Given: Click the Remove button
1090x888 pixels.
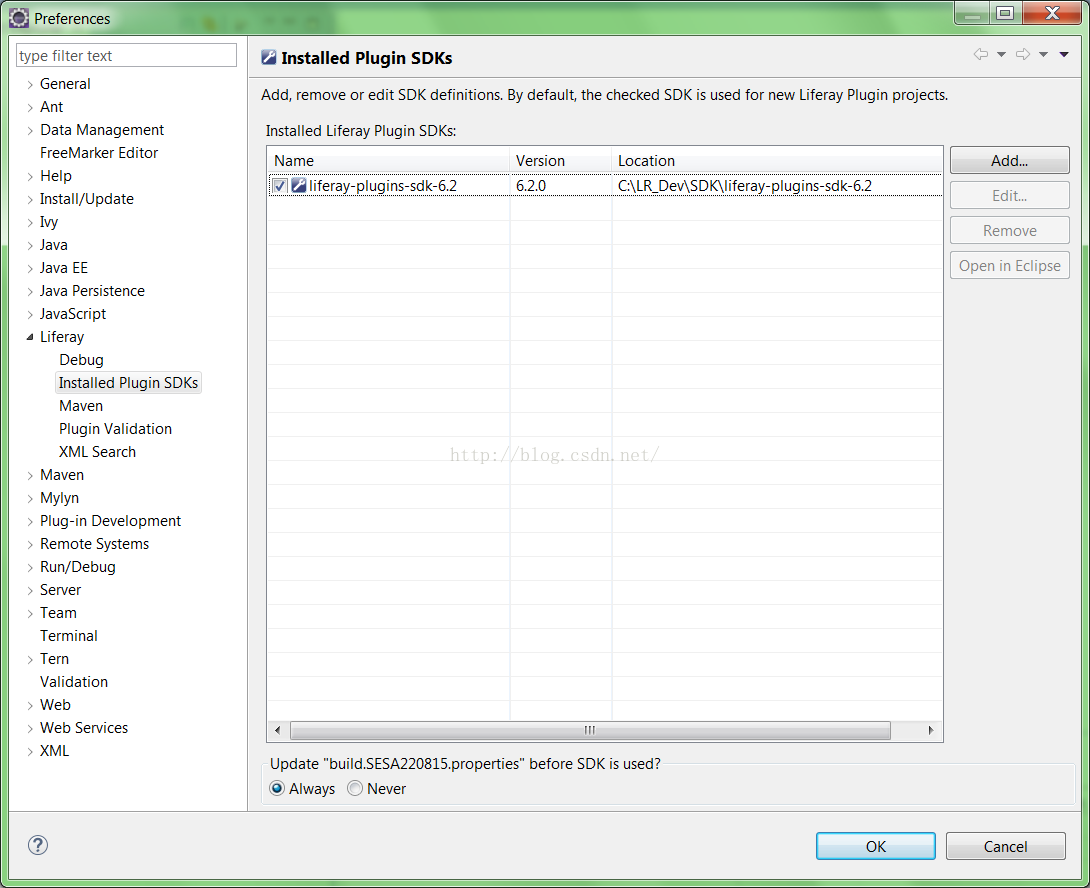Looking at the screenshot, I should click(x=1009, y=230).
